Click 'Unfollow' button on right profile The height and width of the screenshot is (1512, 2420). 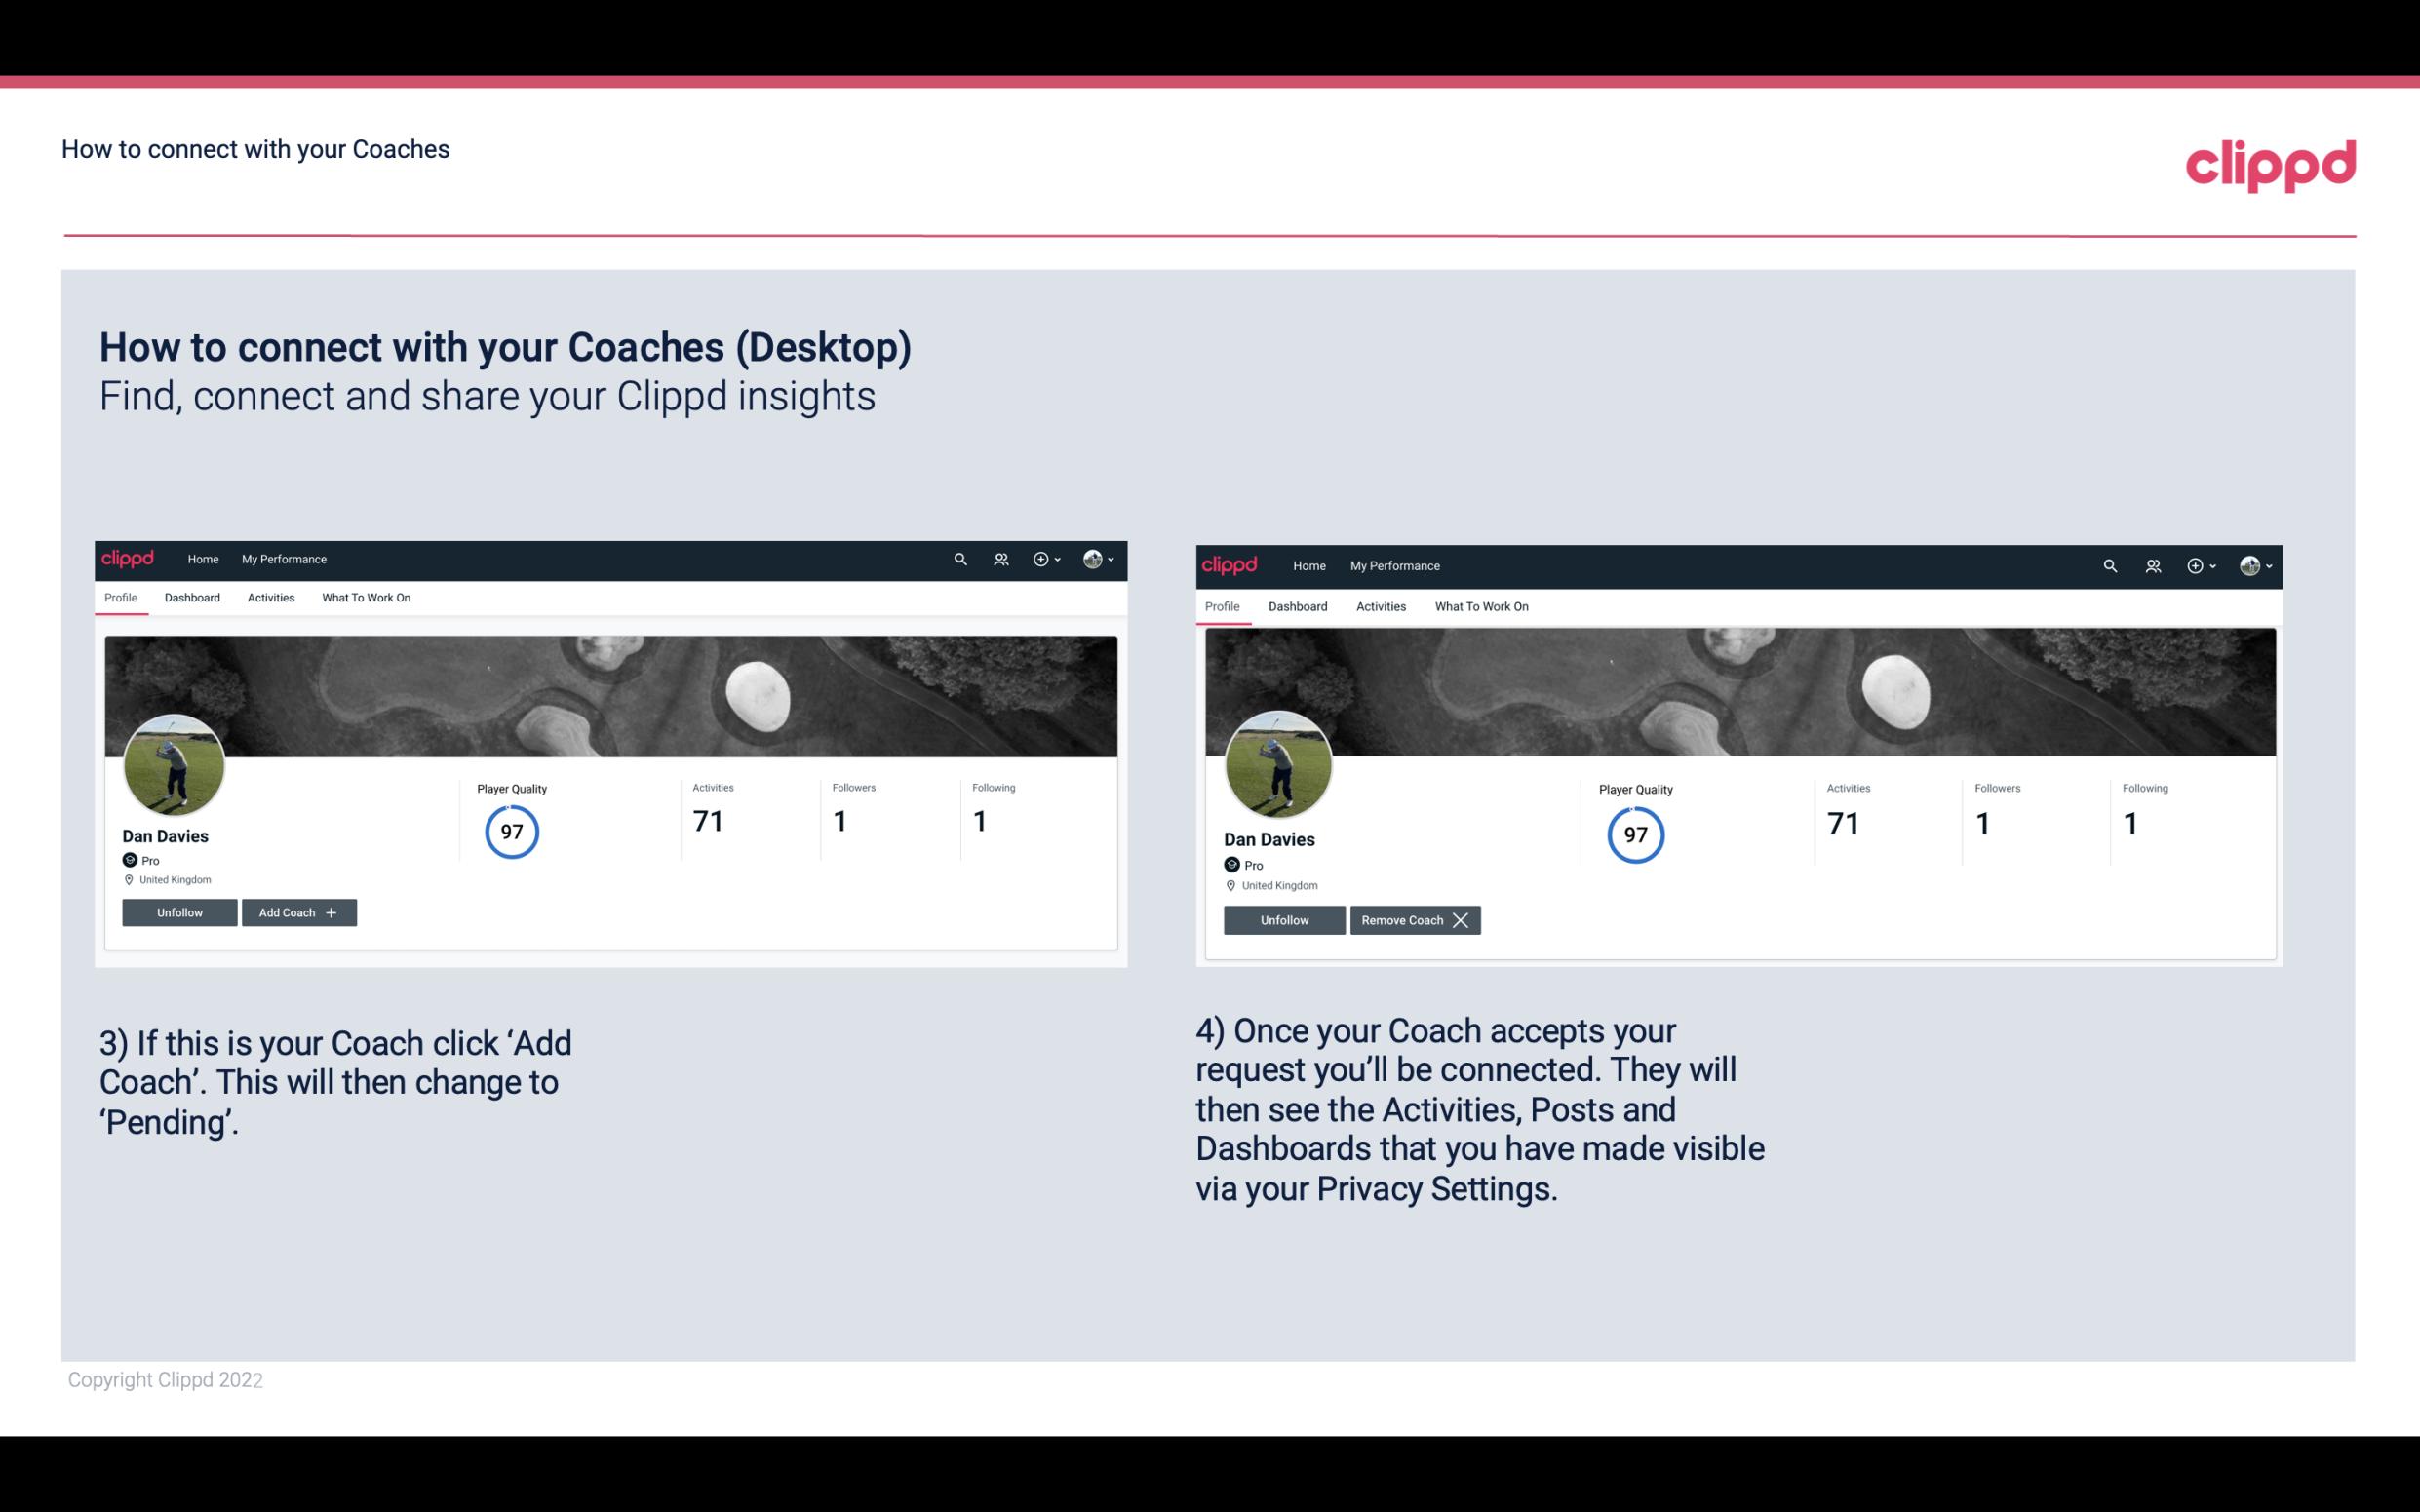(x=1284, y=919)
